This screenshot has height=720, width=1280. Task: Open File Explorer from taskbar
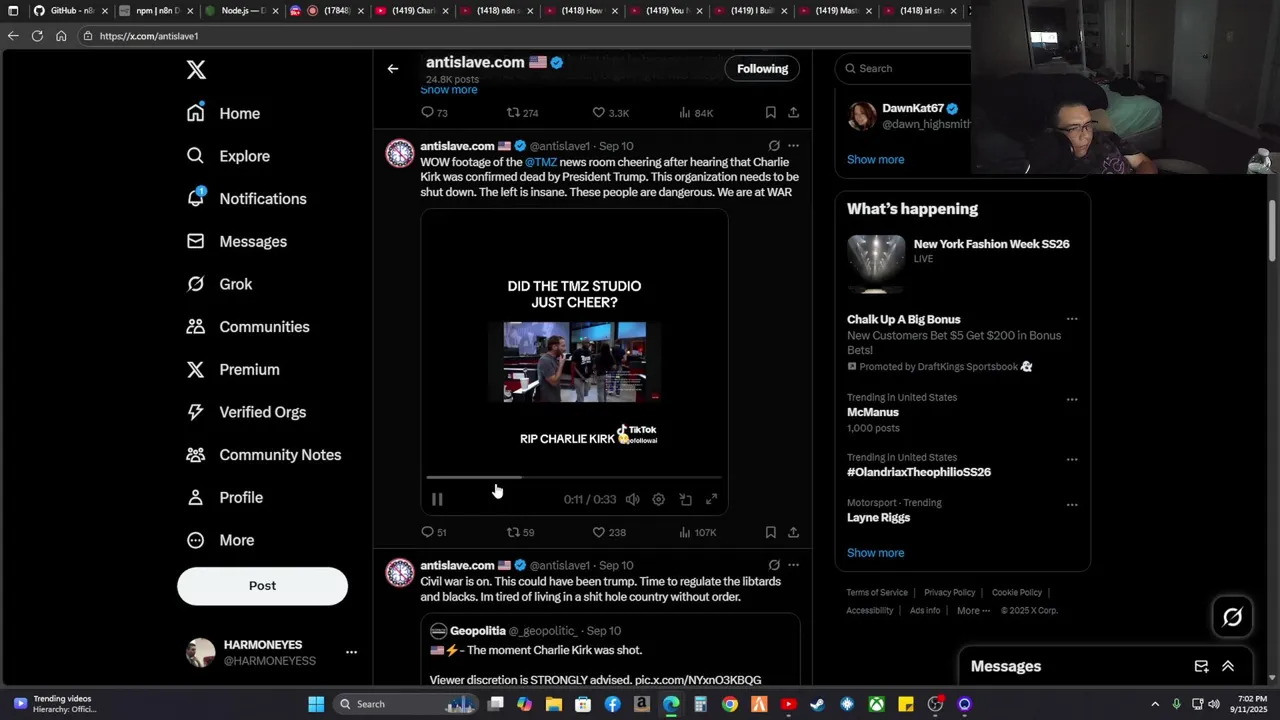(x=554, y=704)
